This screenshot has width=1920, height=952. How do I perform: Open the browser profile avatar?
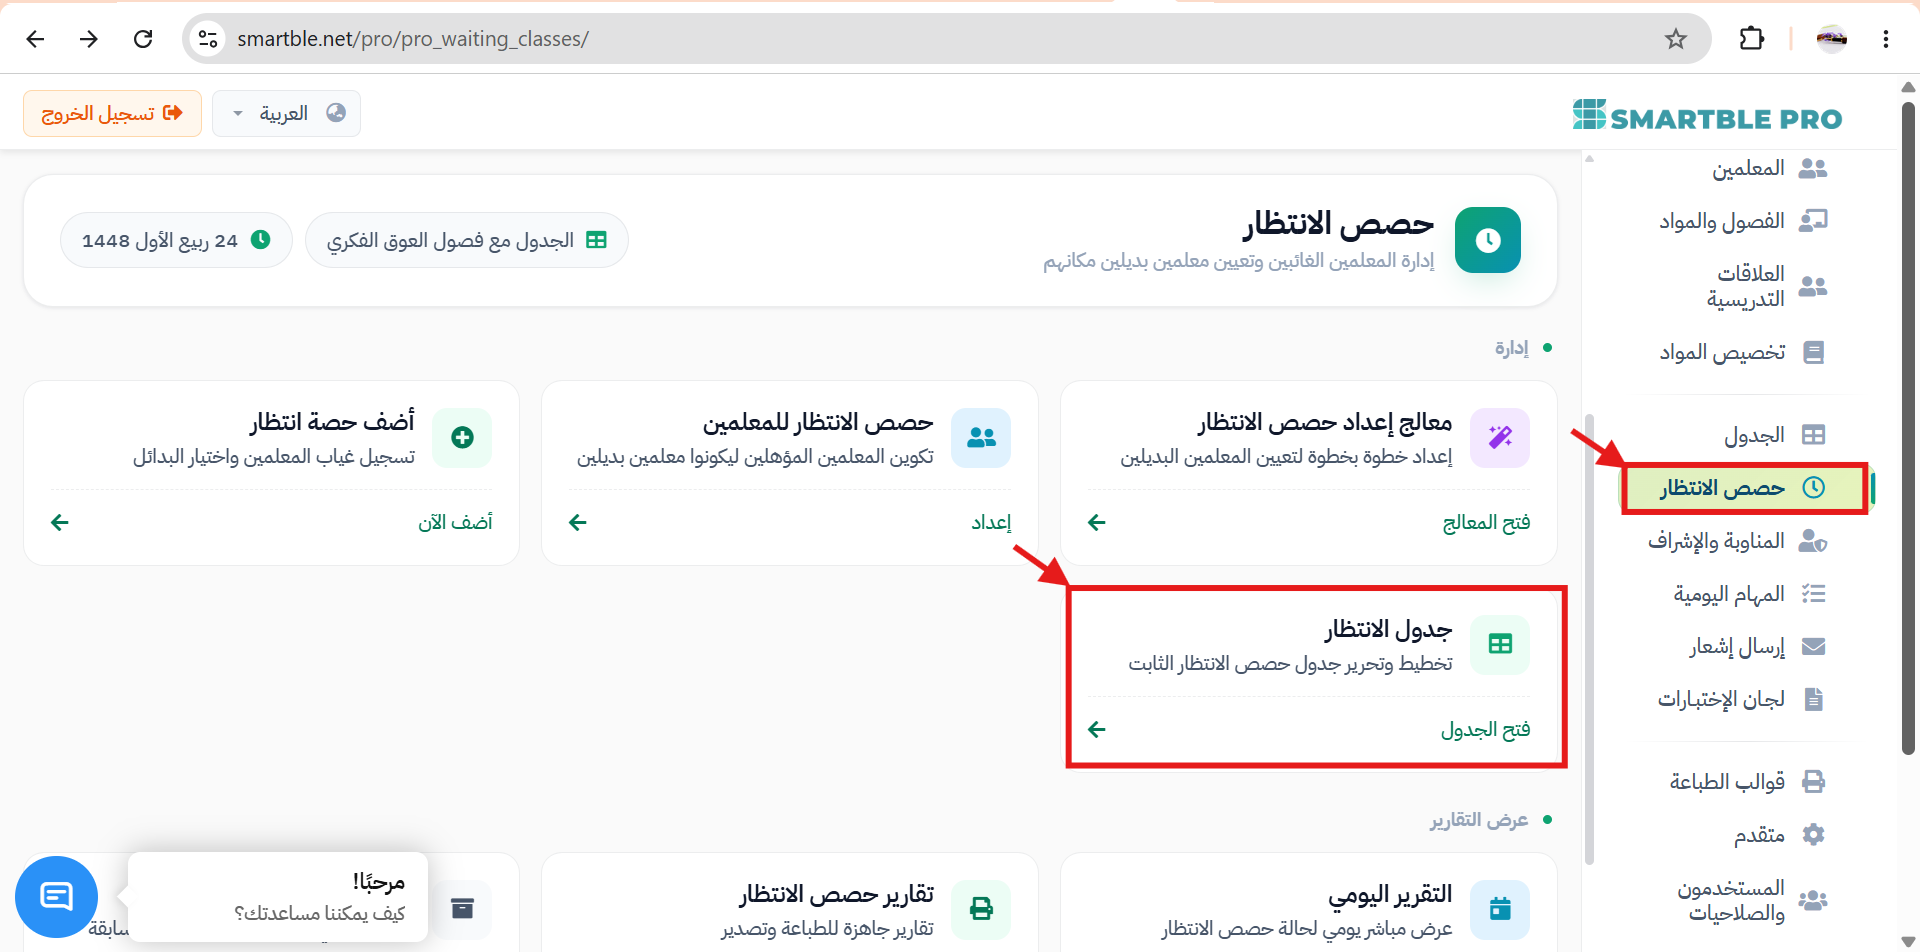[1832, 39]
